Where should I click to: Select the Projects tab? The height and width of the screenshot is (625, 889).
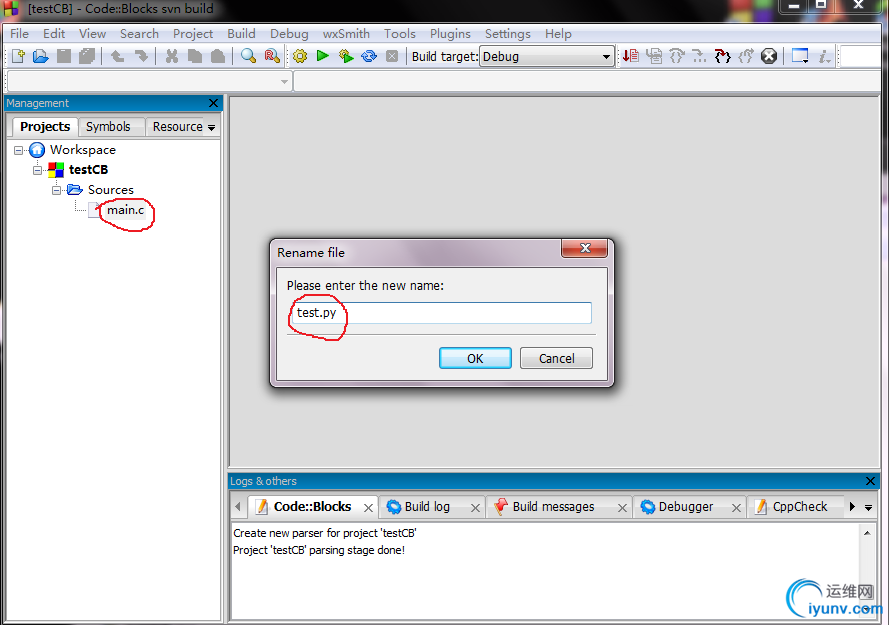pyautogui.click(x=45, y=126)
